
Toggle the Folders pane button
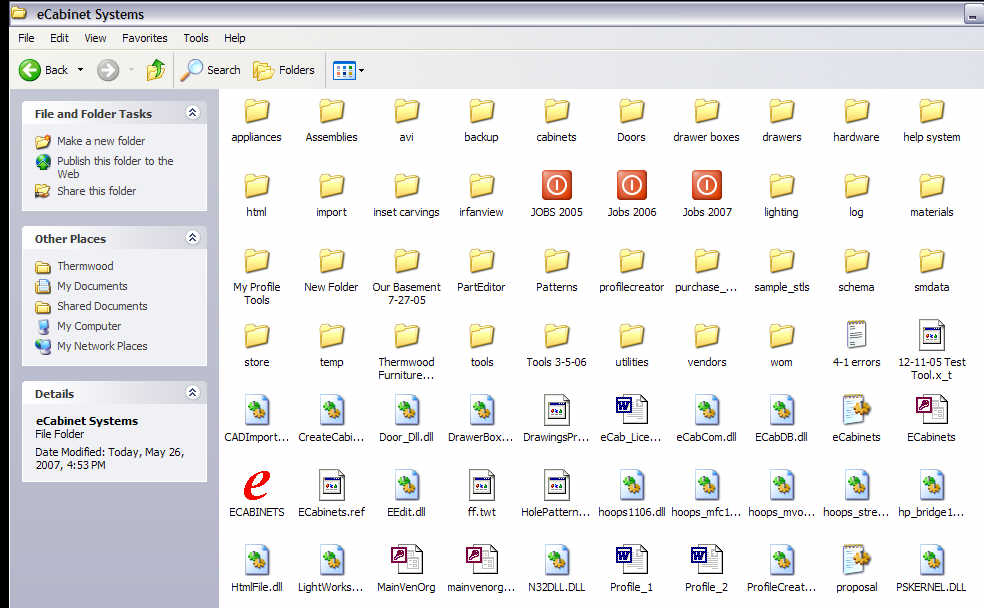284,70
